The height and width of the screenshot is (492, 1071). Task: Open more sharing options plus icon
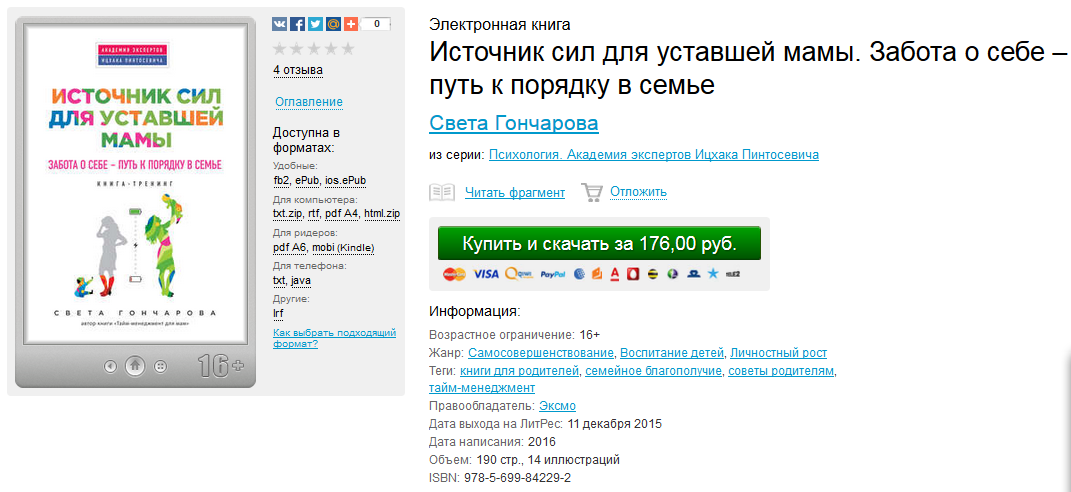click(x=350, y=24)
